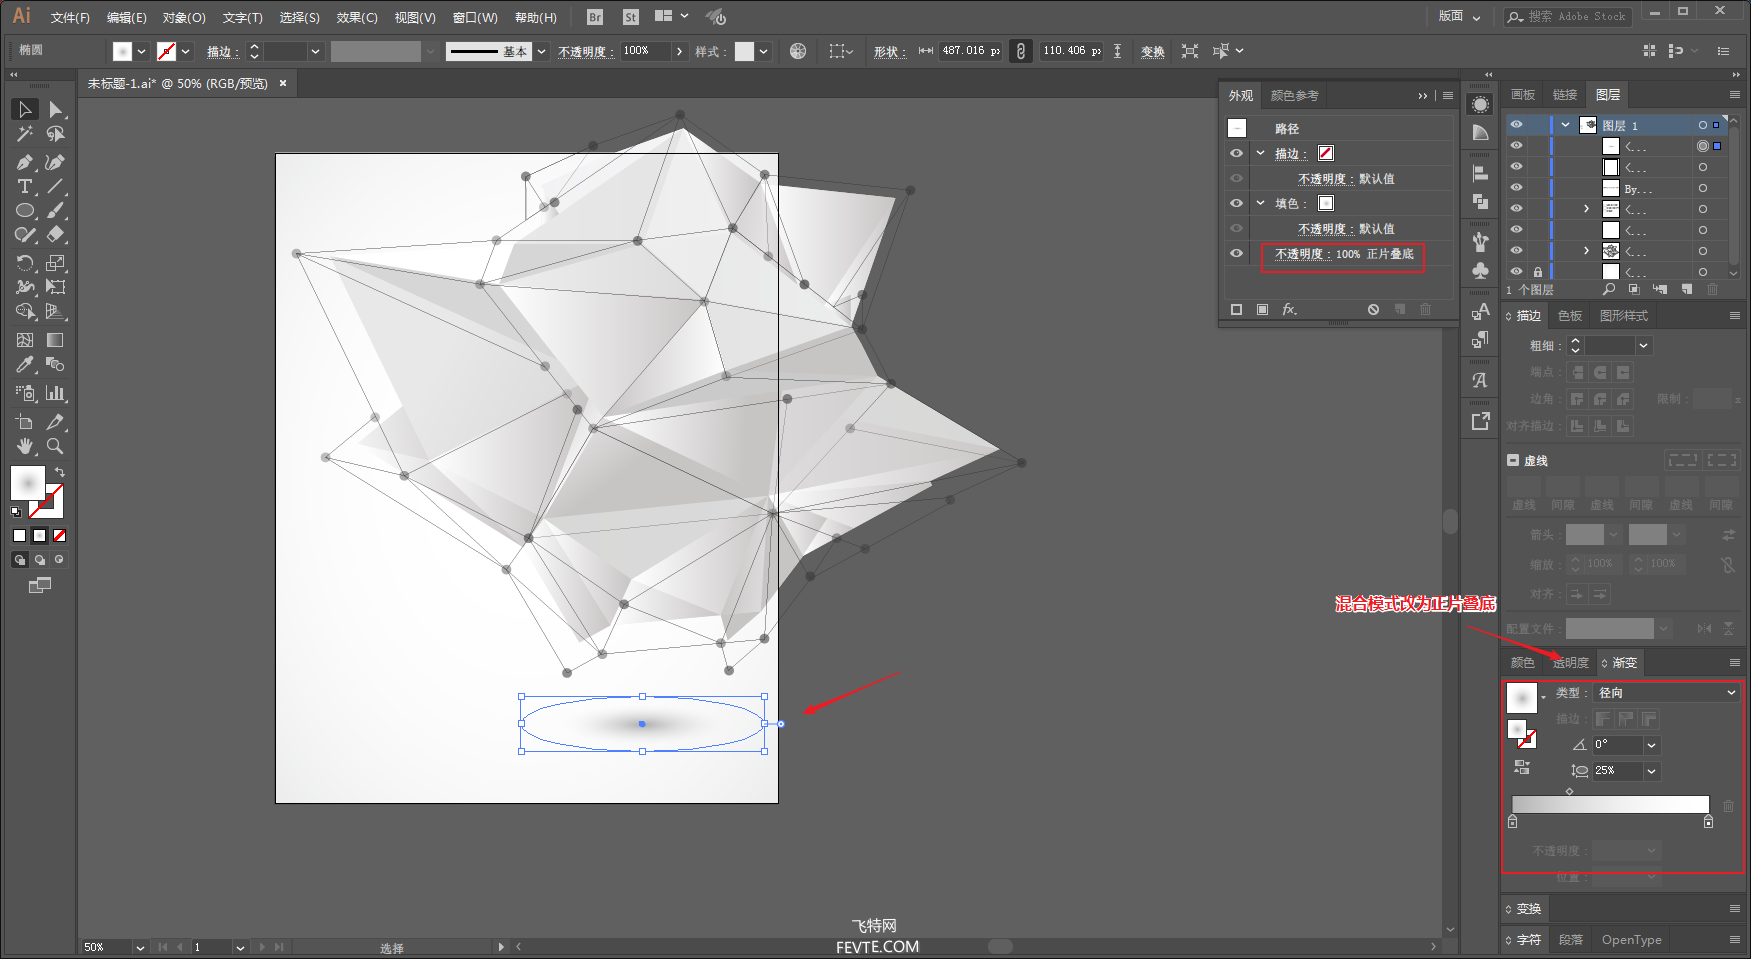Click the shape width field 487.016
Image resolution: width=1751 pixels, height=959 pixels.
click(x=971, y=51)
